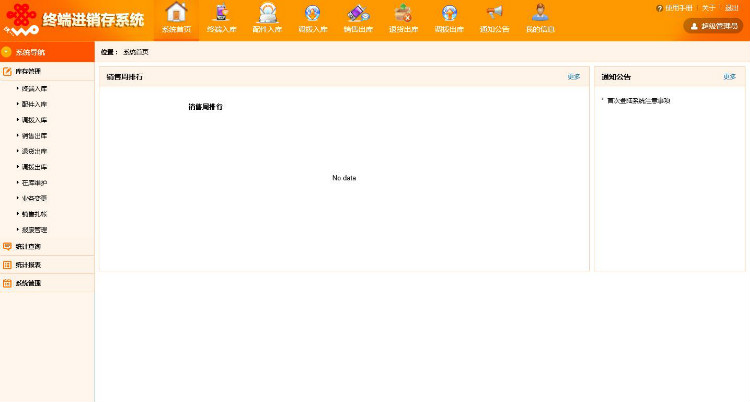Select 销售出库 in the sidebar tree
750x402 pixels.
[x=34, y=135]
